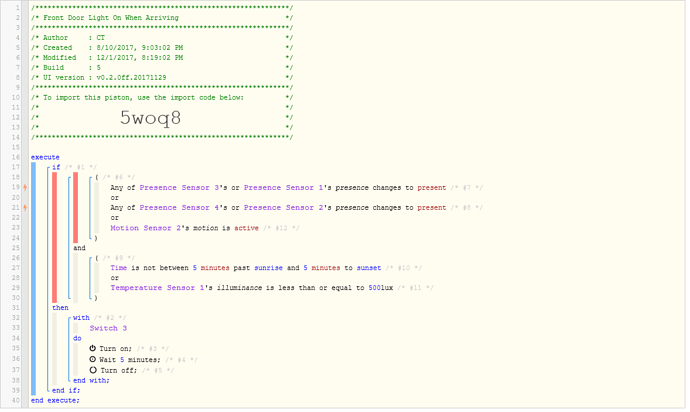Click the 'sunrise' value on line 27
Image resolution: width=690 pixels, height=412 pixels.
tap(268, 268)
